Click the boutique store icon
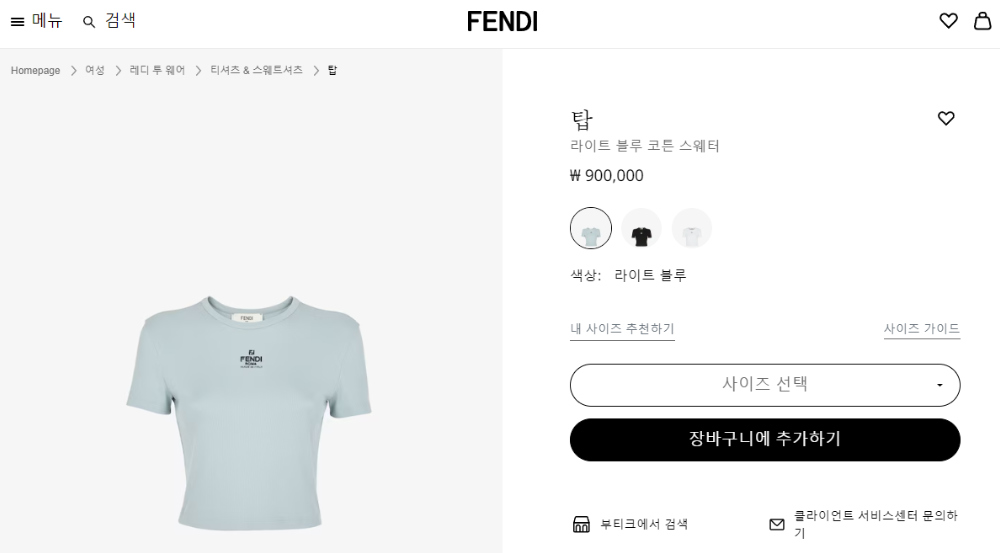 click(x=581, y=524)
